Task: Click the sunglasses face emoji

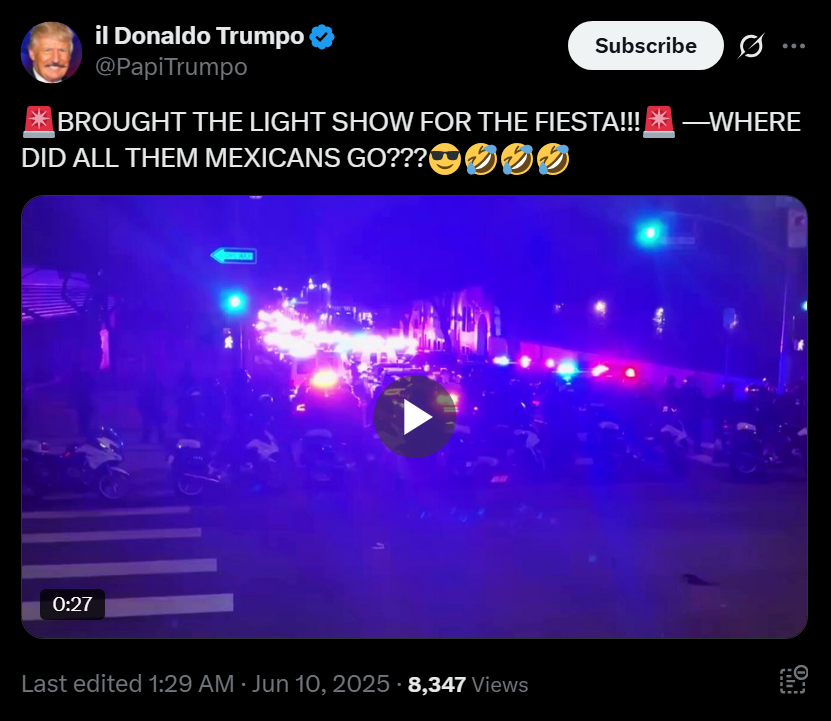Action: click(445, 159)
